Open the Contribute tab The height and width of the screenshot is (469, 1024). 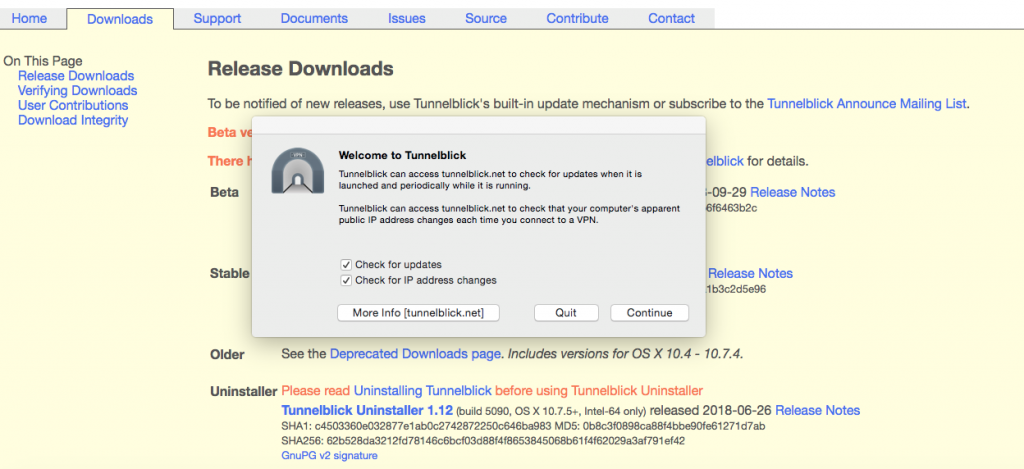[x=577, y=18]
